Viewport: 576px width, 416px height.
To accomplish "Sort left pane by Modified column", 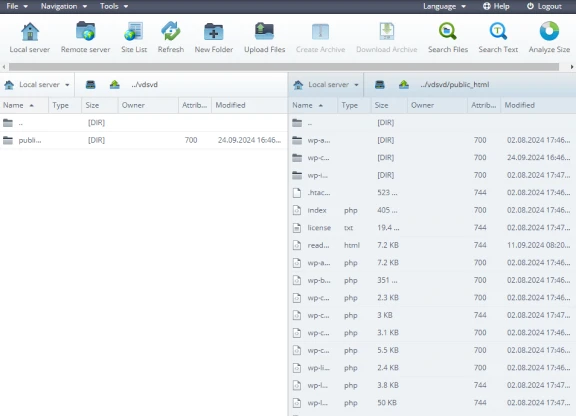I will 249,105.
